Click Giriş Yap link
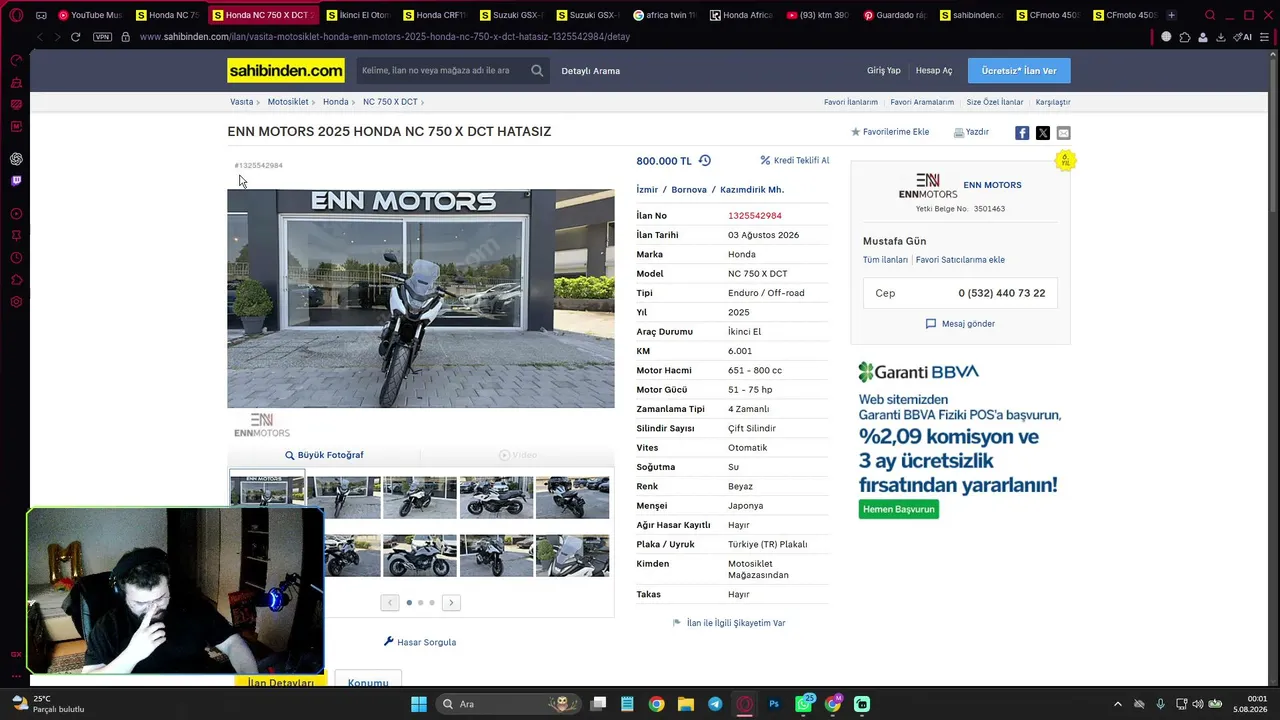The image size is (1280, 720). (884, 71)
